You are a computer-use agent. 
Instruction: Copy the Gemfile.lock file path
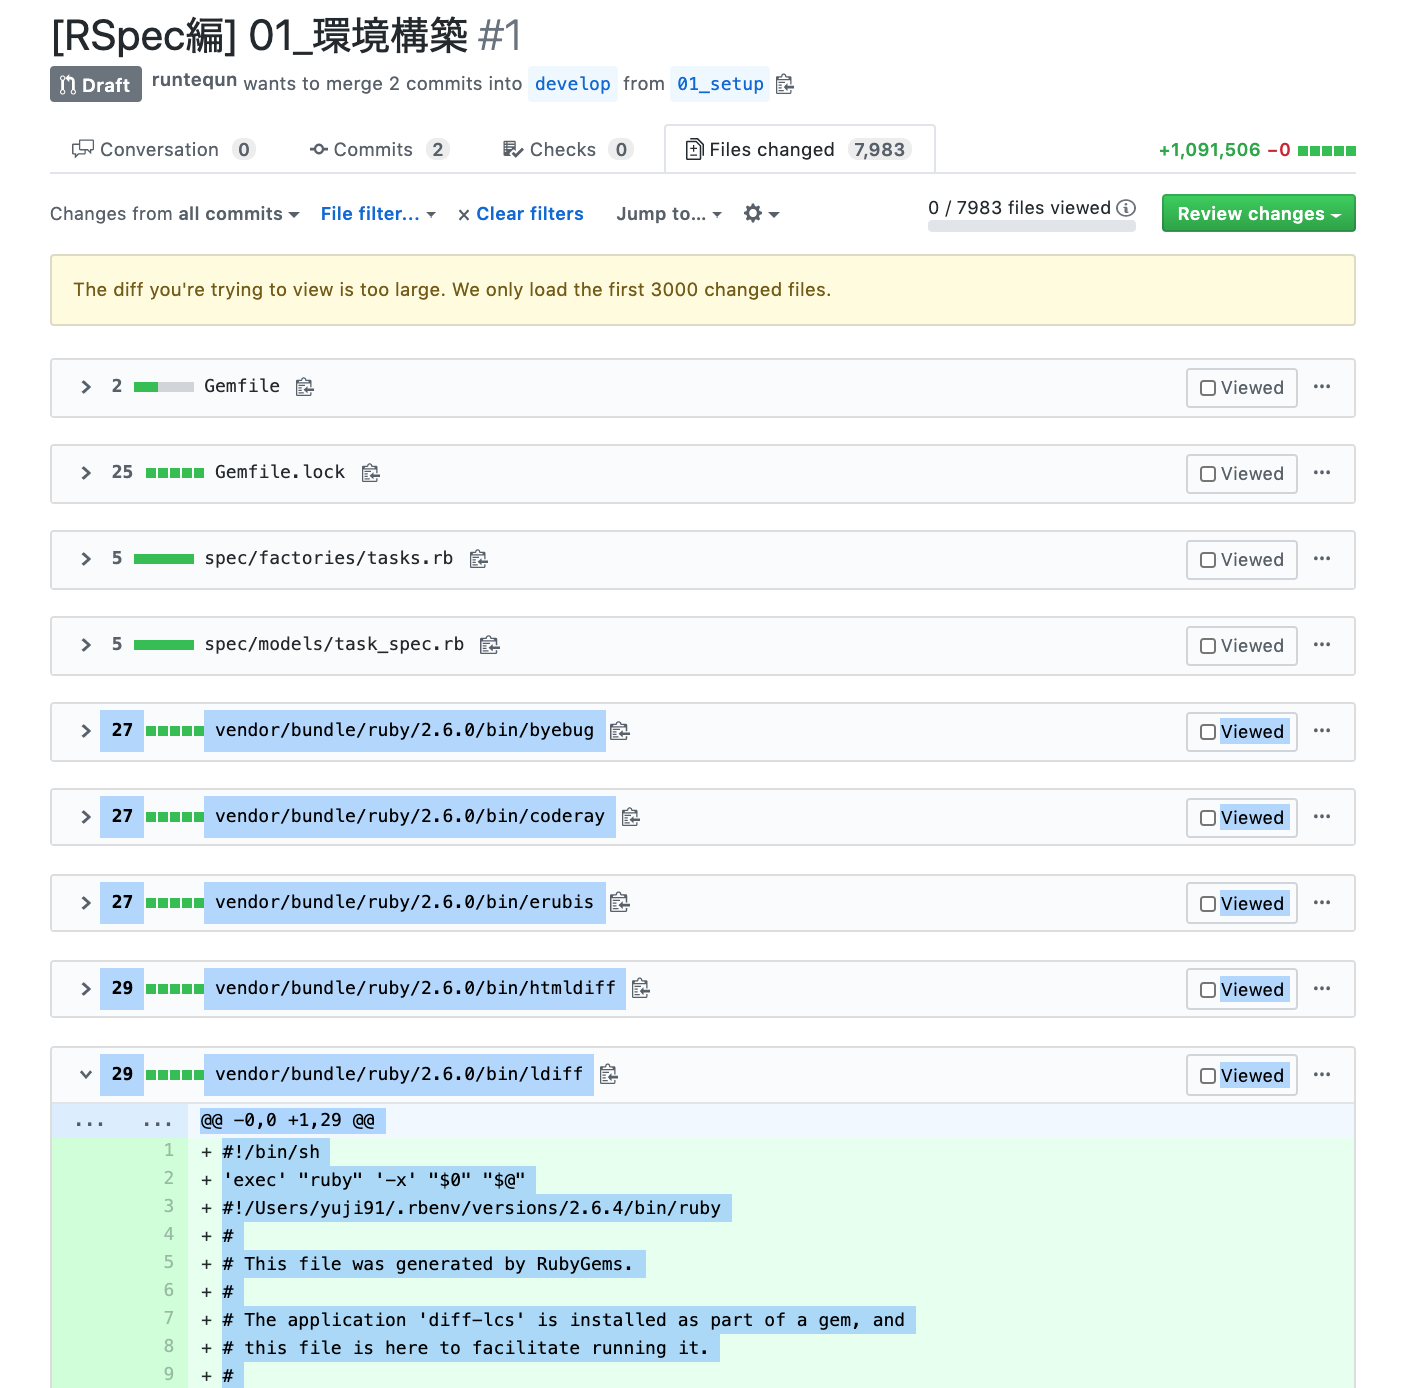[370, 472]
